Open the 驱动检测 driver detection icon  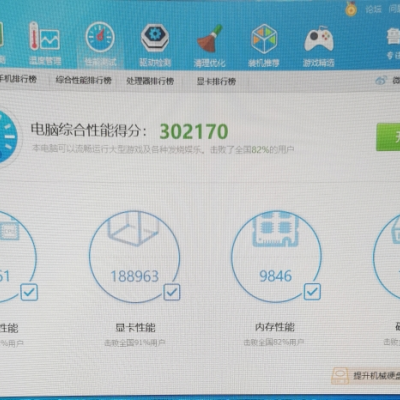coord(155,44)
